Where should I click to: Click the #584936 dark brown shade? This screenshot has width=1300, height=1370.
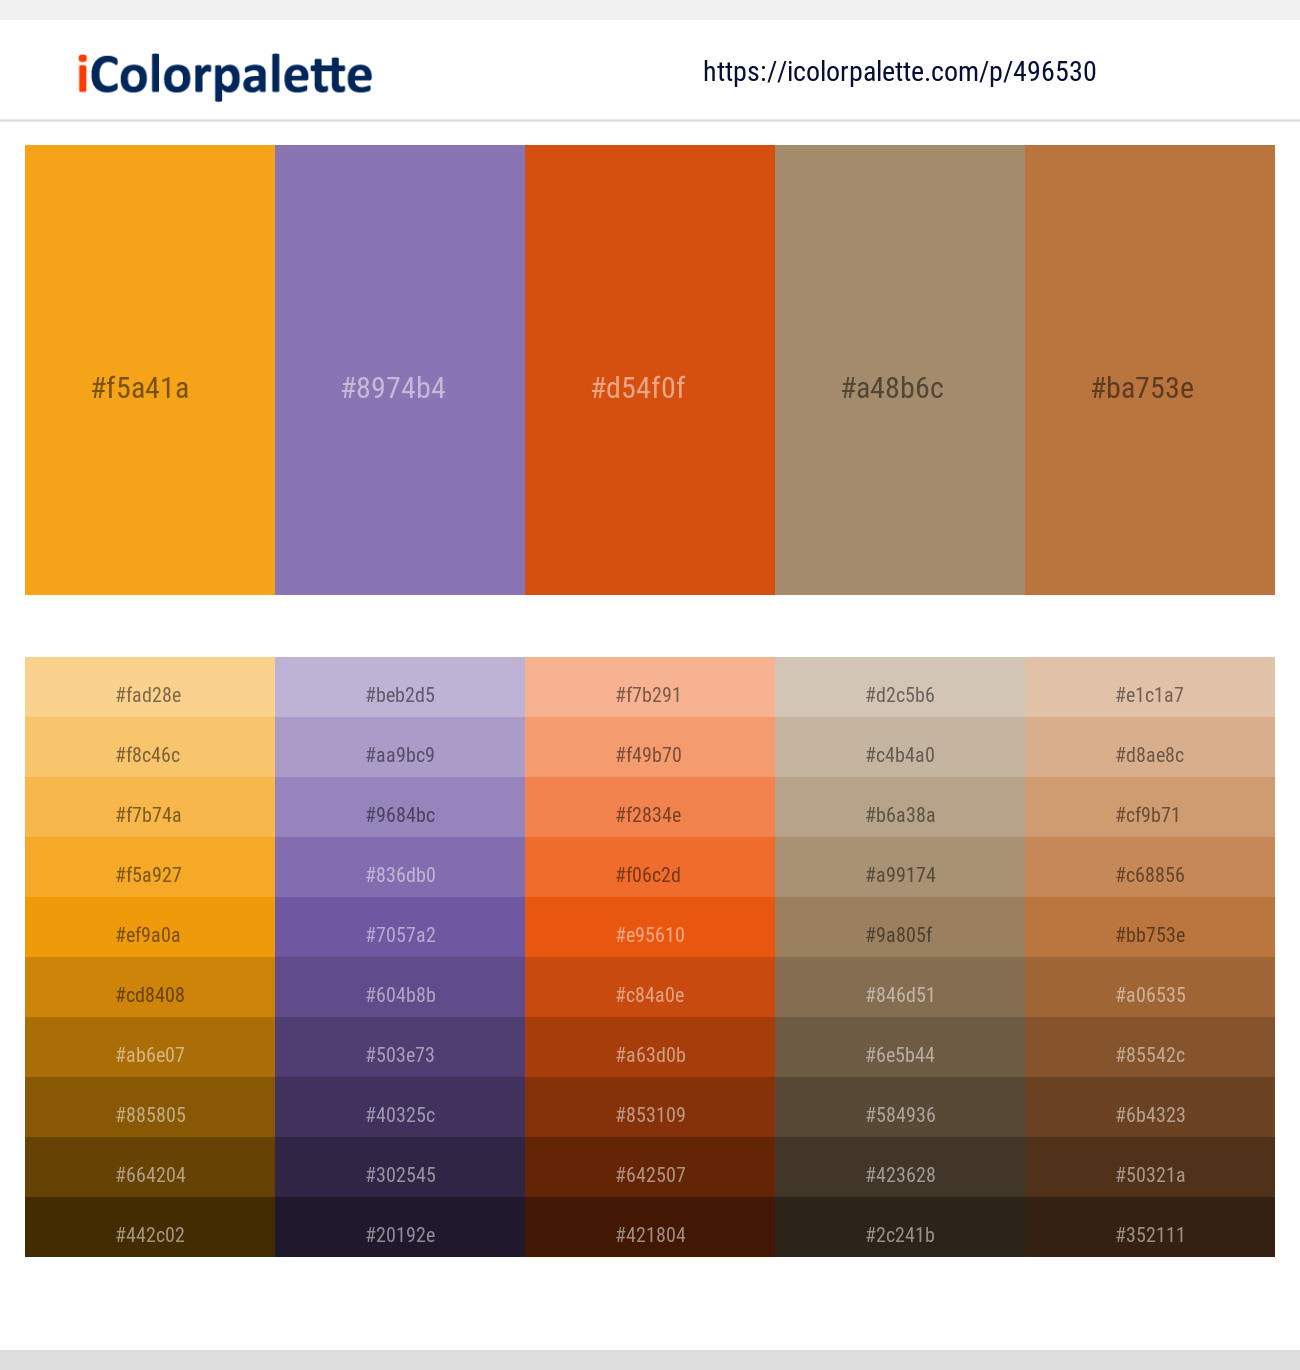coord(900,1107)
